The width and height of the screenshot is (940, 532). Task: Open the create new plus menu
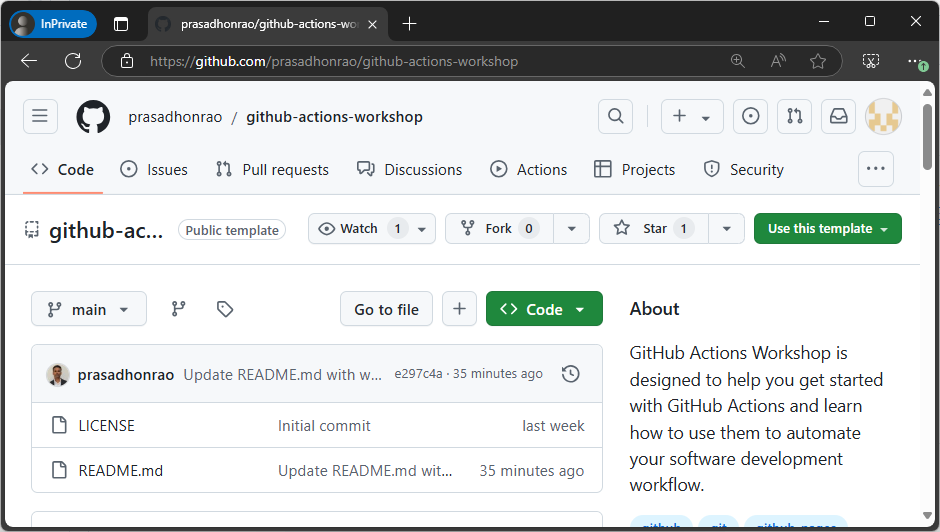[x=692, y=116]
